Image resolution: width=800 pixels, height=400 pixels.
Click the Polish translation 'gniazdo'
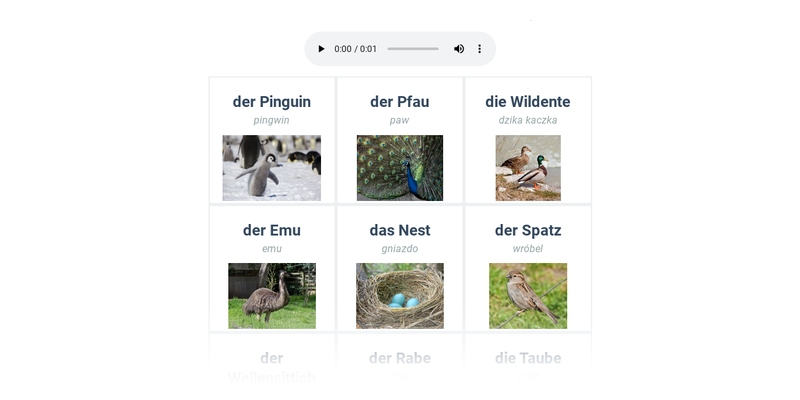coord(400,248)
